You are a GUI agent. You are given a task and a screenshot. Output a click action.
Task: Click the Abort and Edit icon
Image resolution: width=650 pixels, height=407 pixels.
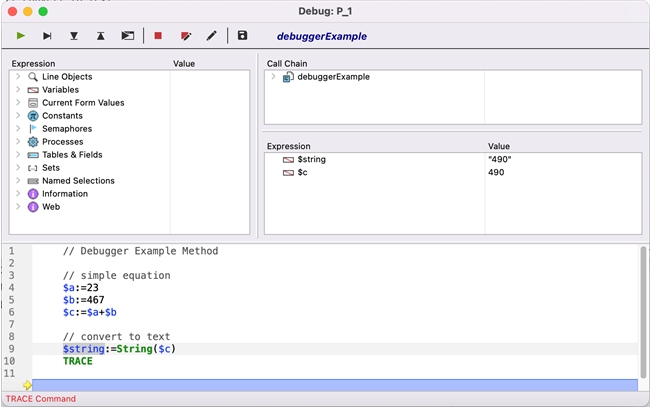185,36
